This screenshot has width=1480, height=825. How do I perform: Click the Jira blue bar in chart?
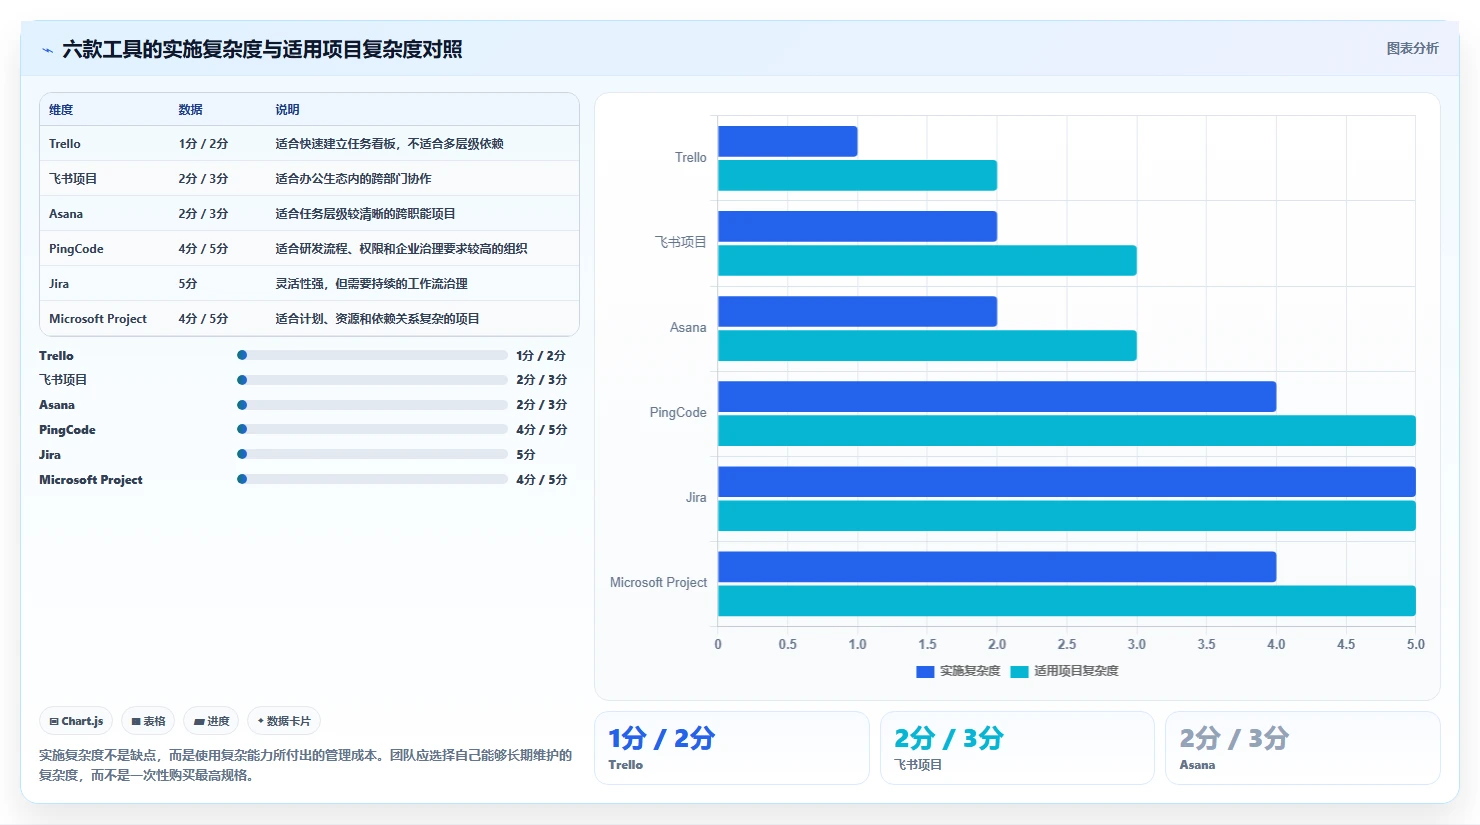point(1067,481)
